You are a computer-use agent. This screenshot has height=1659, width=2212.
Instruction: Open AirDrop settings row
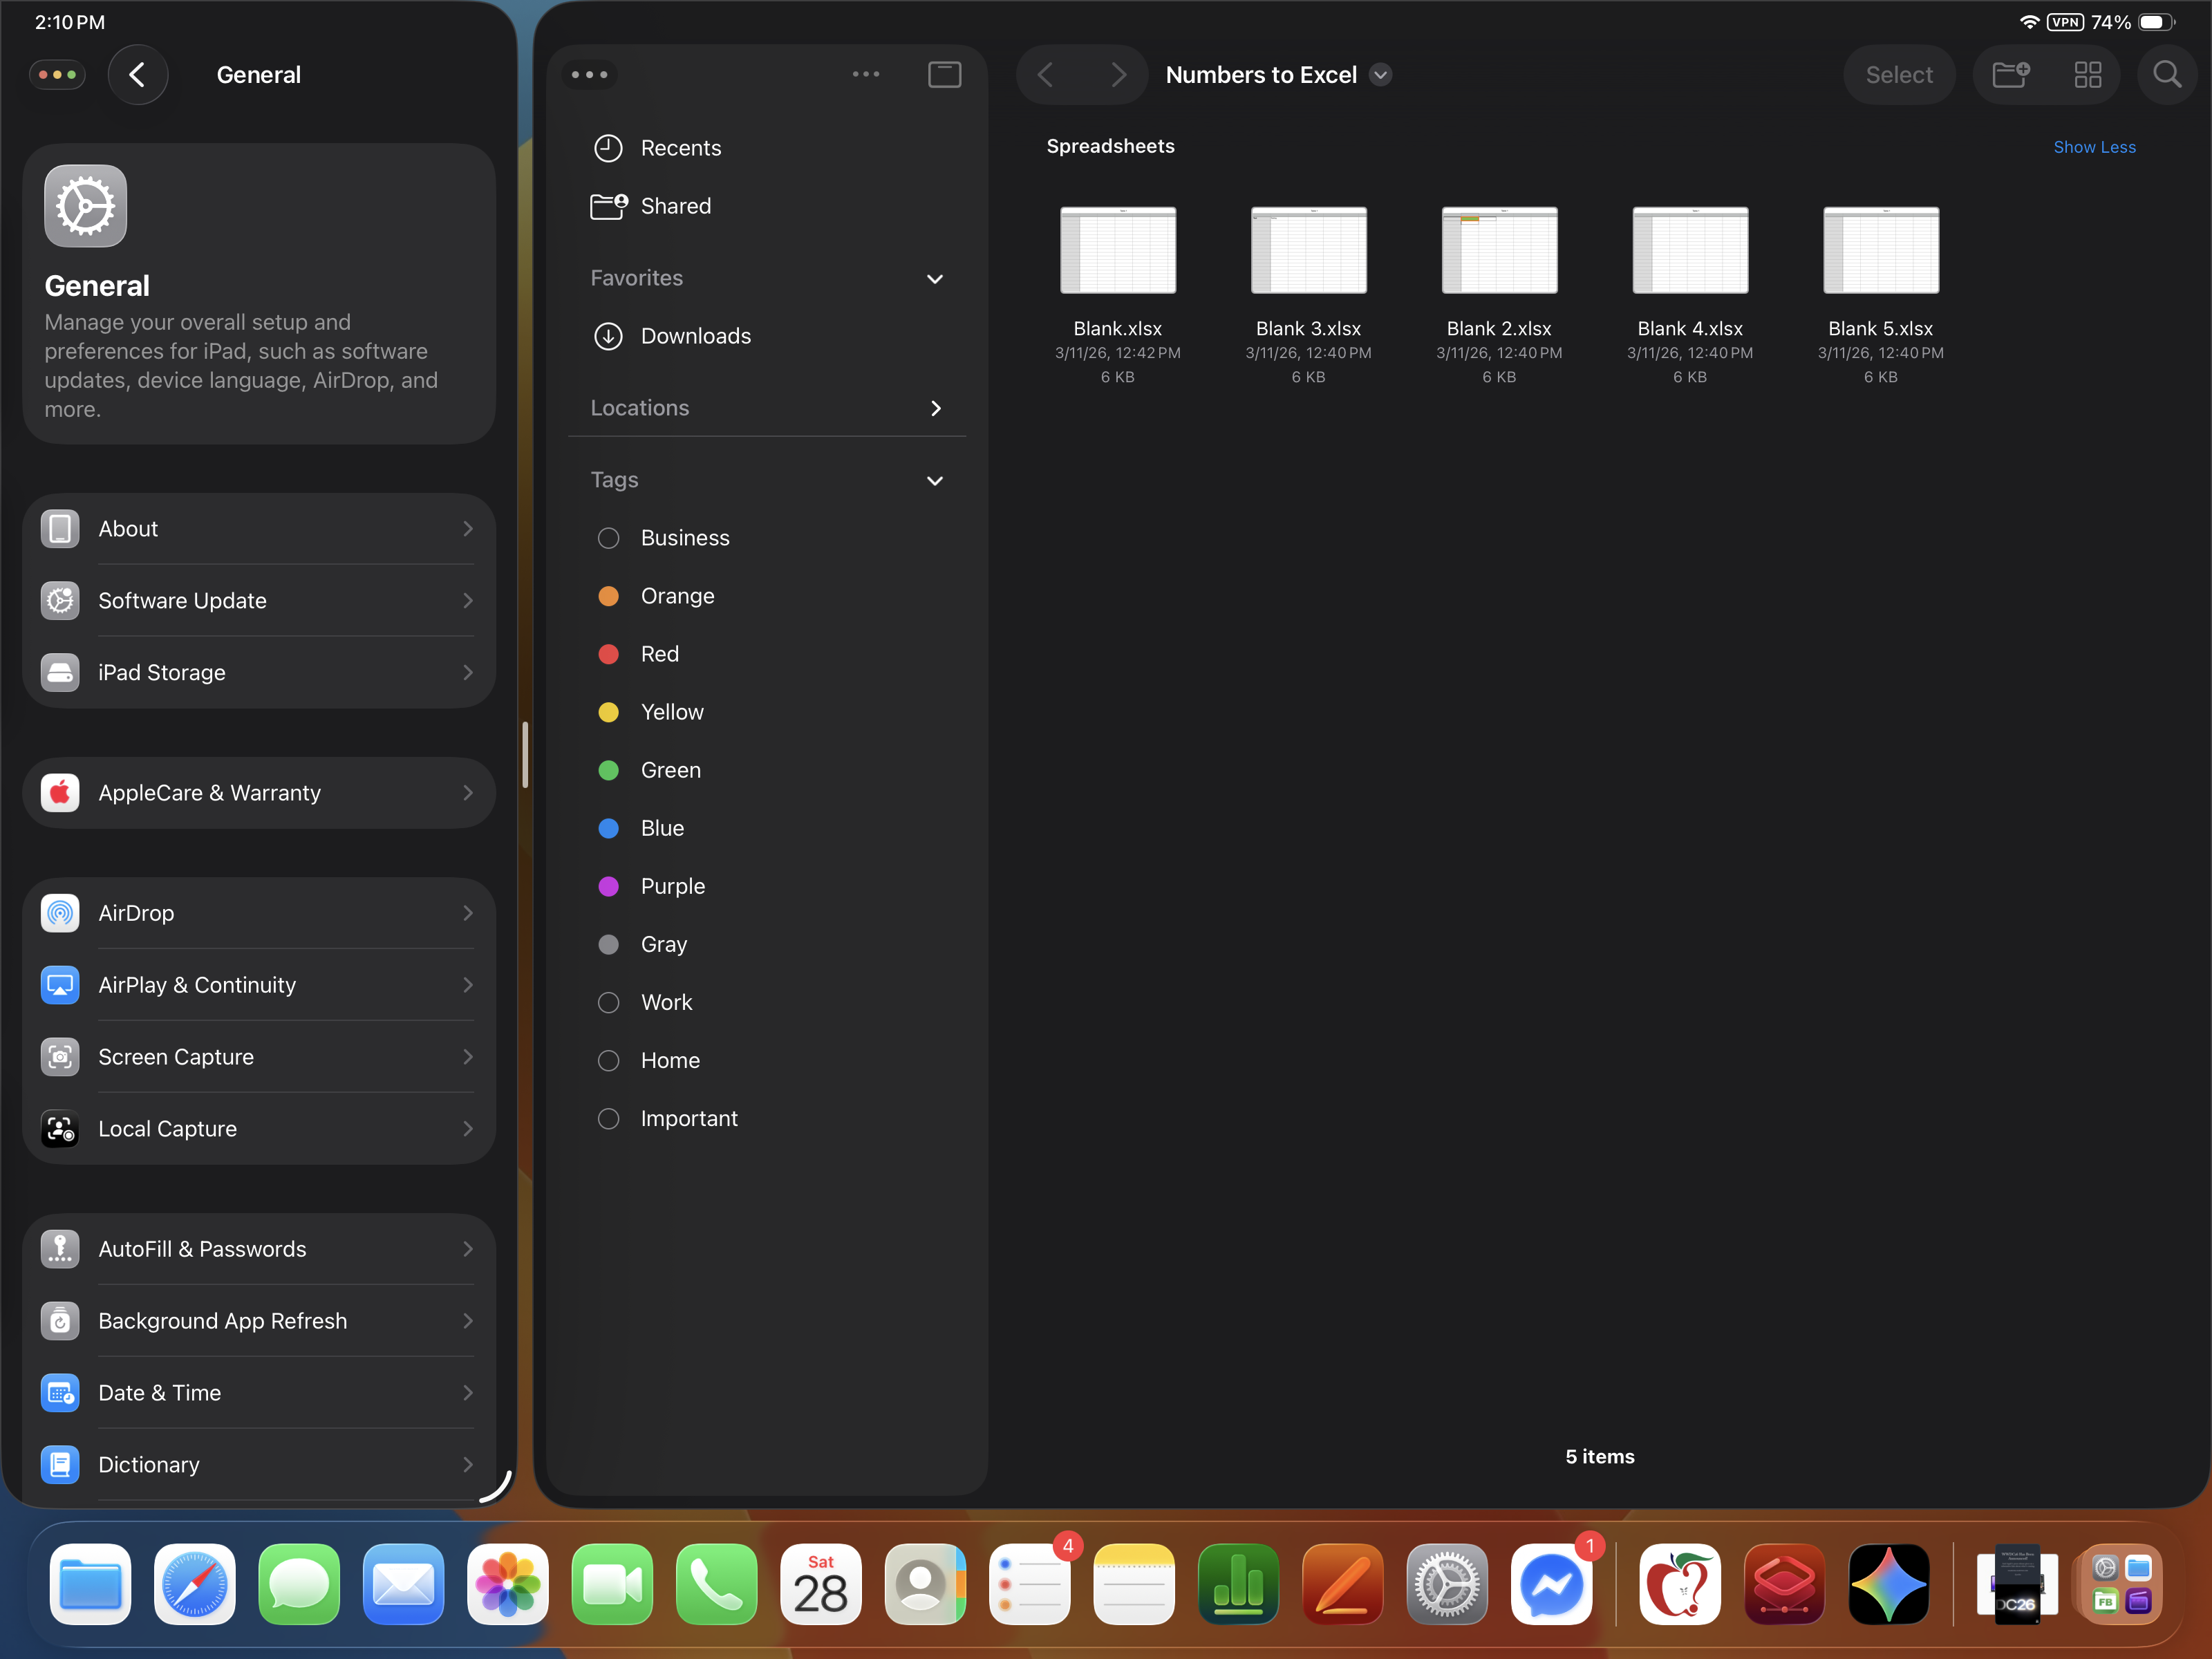259,913
